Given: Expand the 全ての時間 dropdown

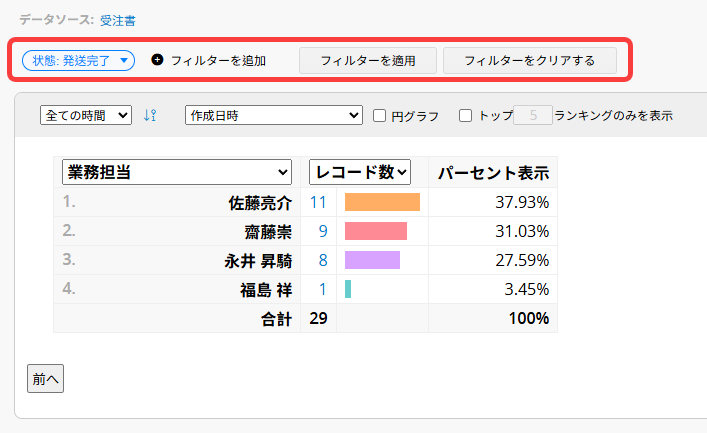Looking at the screenshot, I should (86, 115).
